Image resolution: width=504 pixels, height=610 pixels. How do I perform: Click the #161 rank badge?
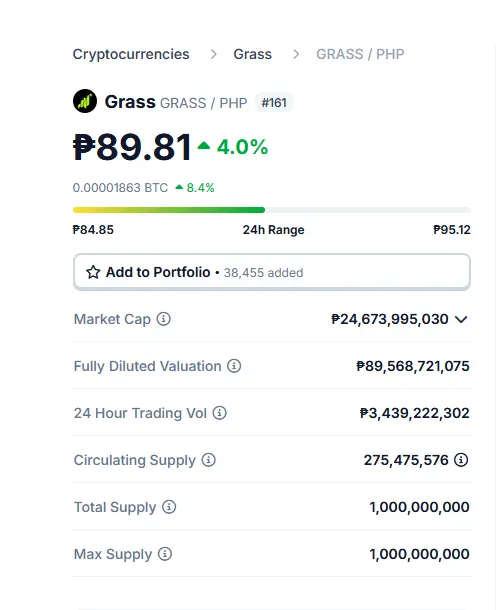point(274,103)
